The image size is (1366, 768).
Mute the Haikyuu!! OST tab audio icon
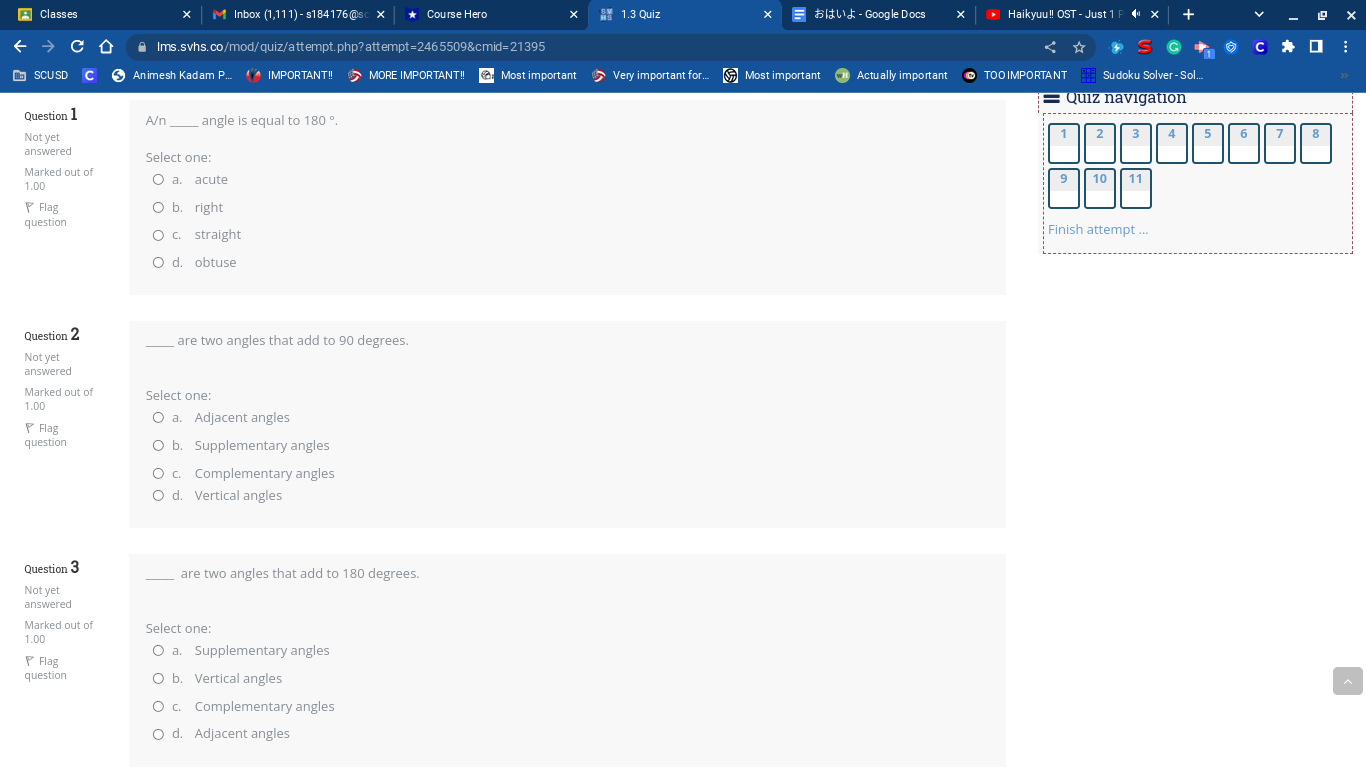coord(1136,14)
